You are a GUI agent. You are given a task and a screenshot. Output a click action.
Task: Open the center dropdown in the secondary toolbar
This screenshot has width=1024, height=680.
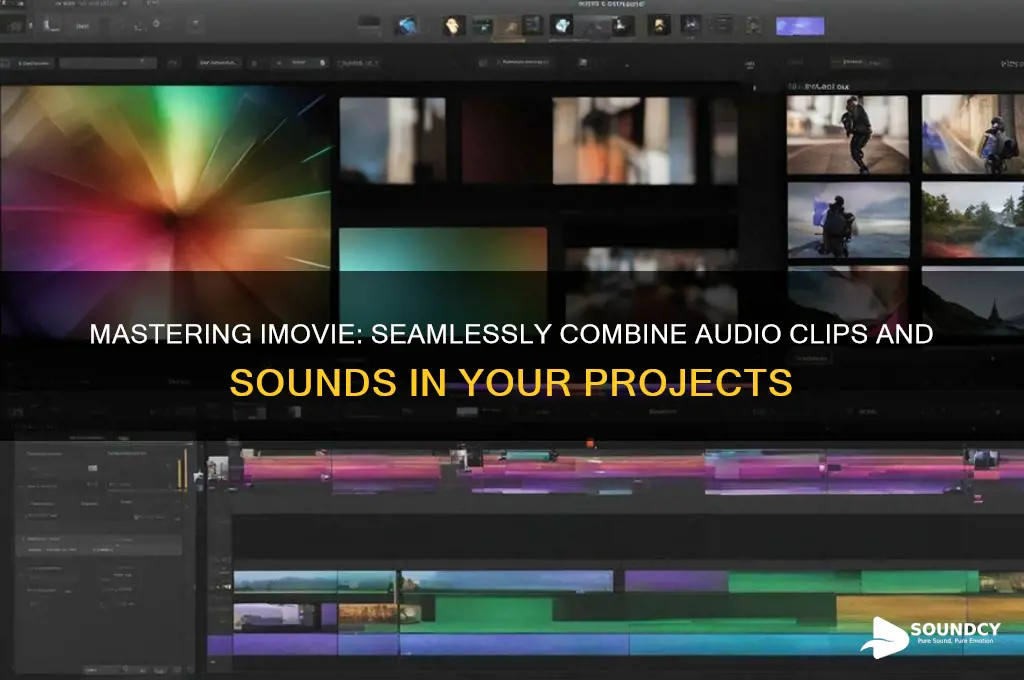tap(524, 63)
